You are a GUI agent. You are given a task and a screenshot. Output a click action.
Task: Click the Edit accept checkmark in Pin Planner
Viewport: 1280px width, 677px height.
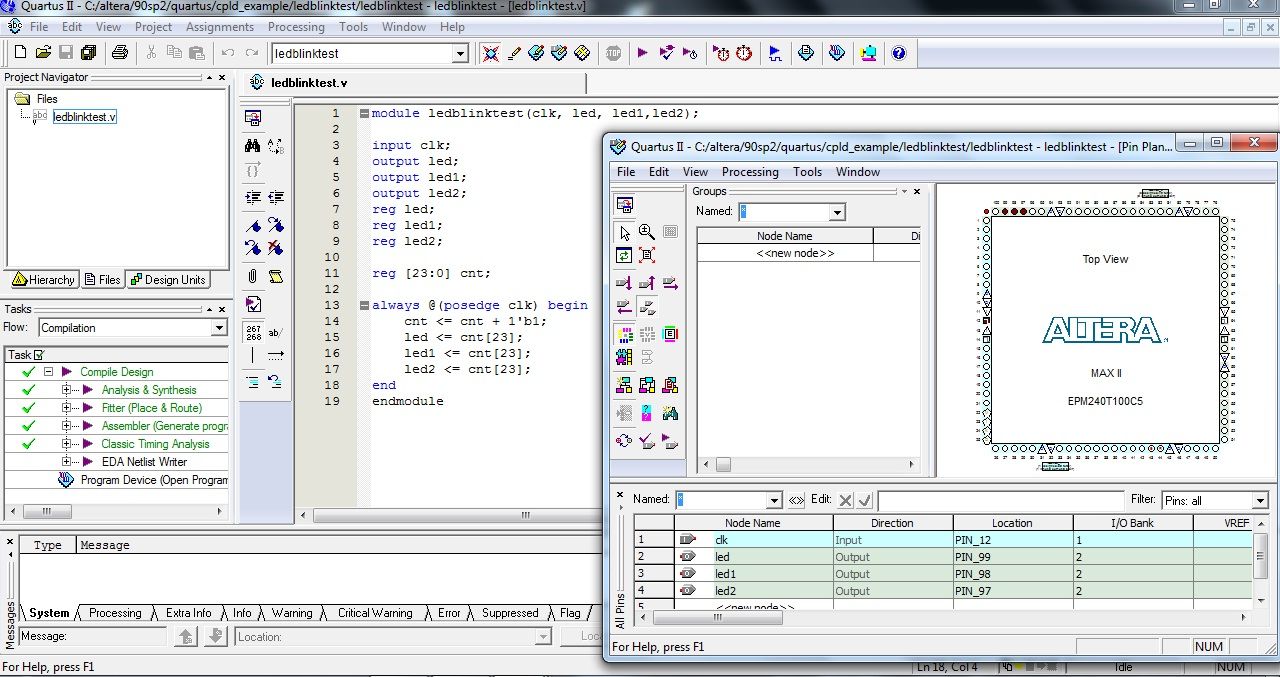pyautogui.click(x=865, y=500)
